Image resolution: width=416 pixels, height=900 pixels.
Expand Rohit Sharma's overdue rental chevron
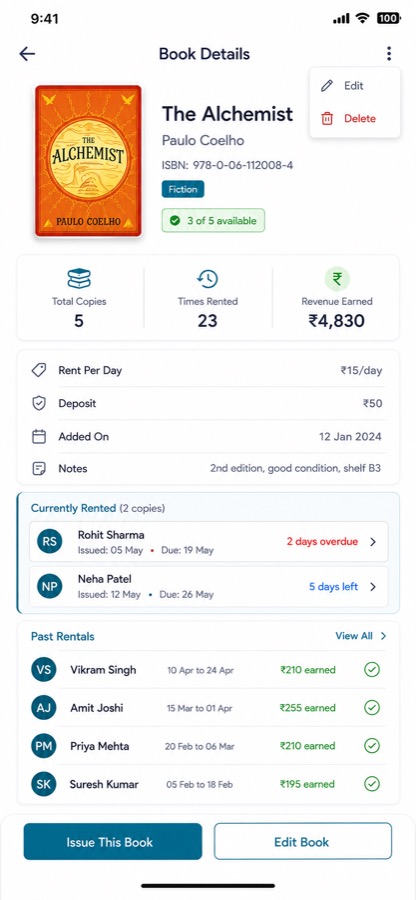coord(373,541)
